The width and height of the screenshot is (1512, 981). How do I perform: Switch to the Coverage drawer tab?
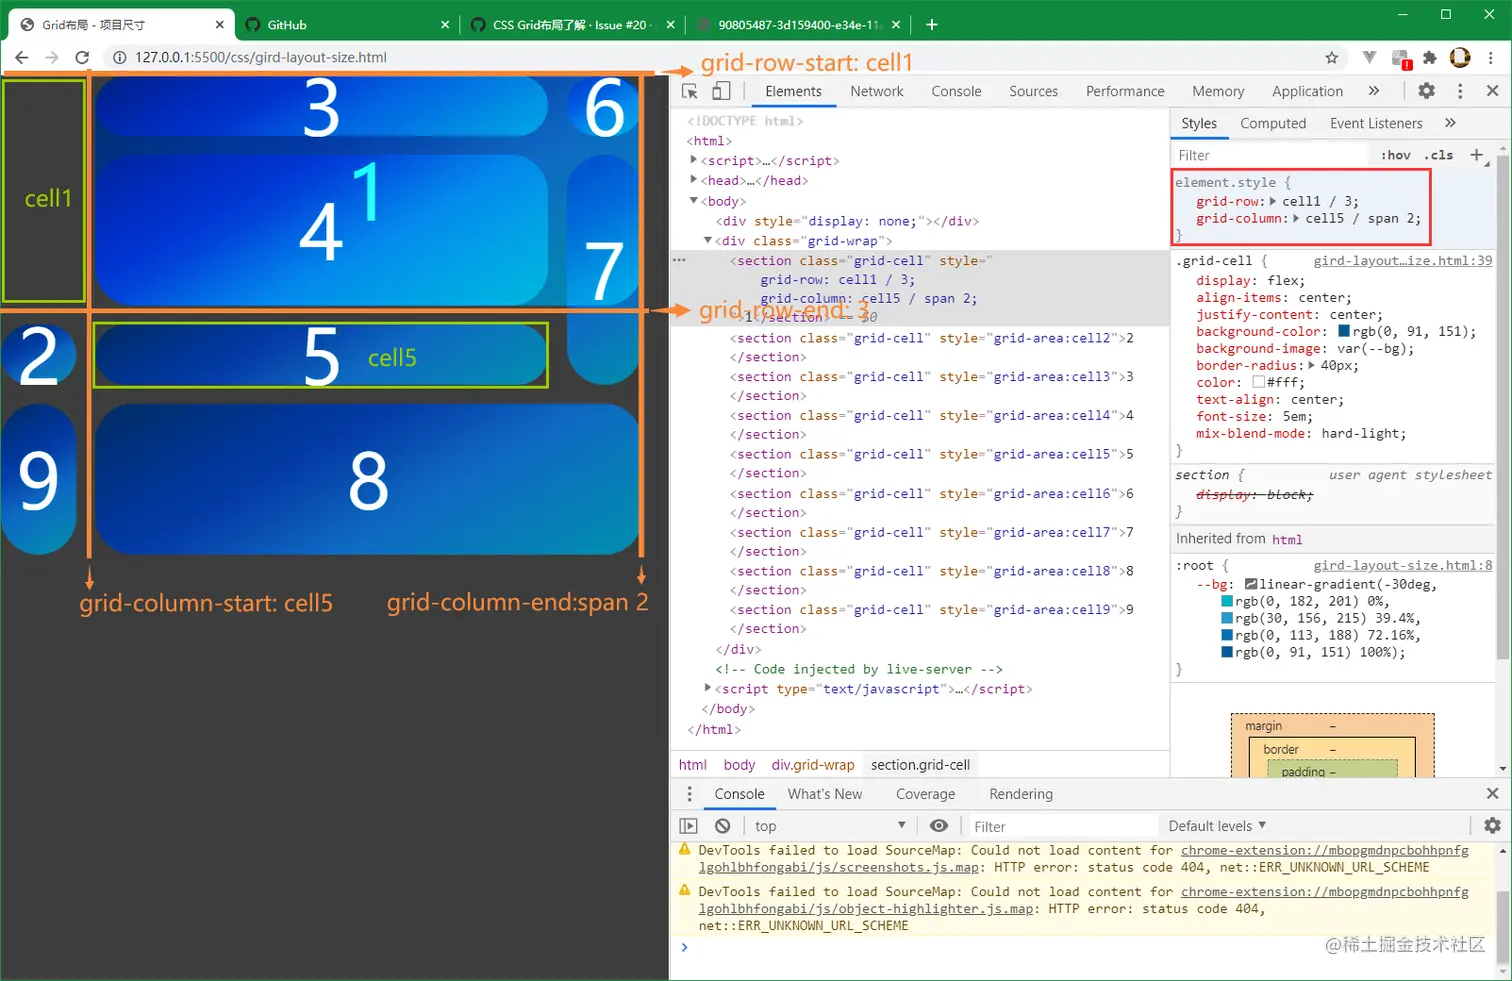tap(925, 794)
